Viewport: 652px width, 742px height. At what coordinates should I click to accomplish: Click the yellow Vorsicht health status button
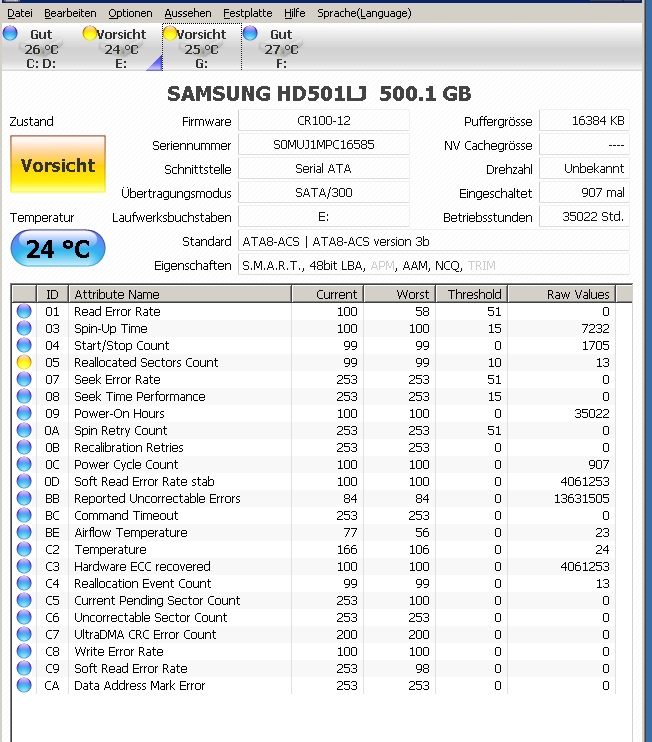pos(58,164)
